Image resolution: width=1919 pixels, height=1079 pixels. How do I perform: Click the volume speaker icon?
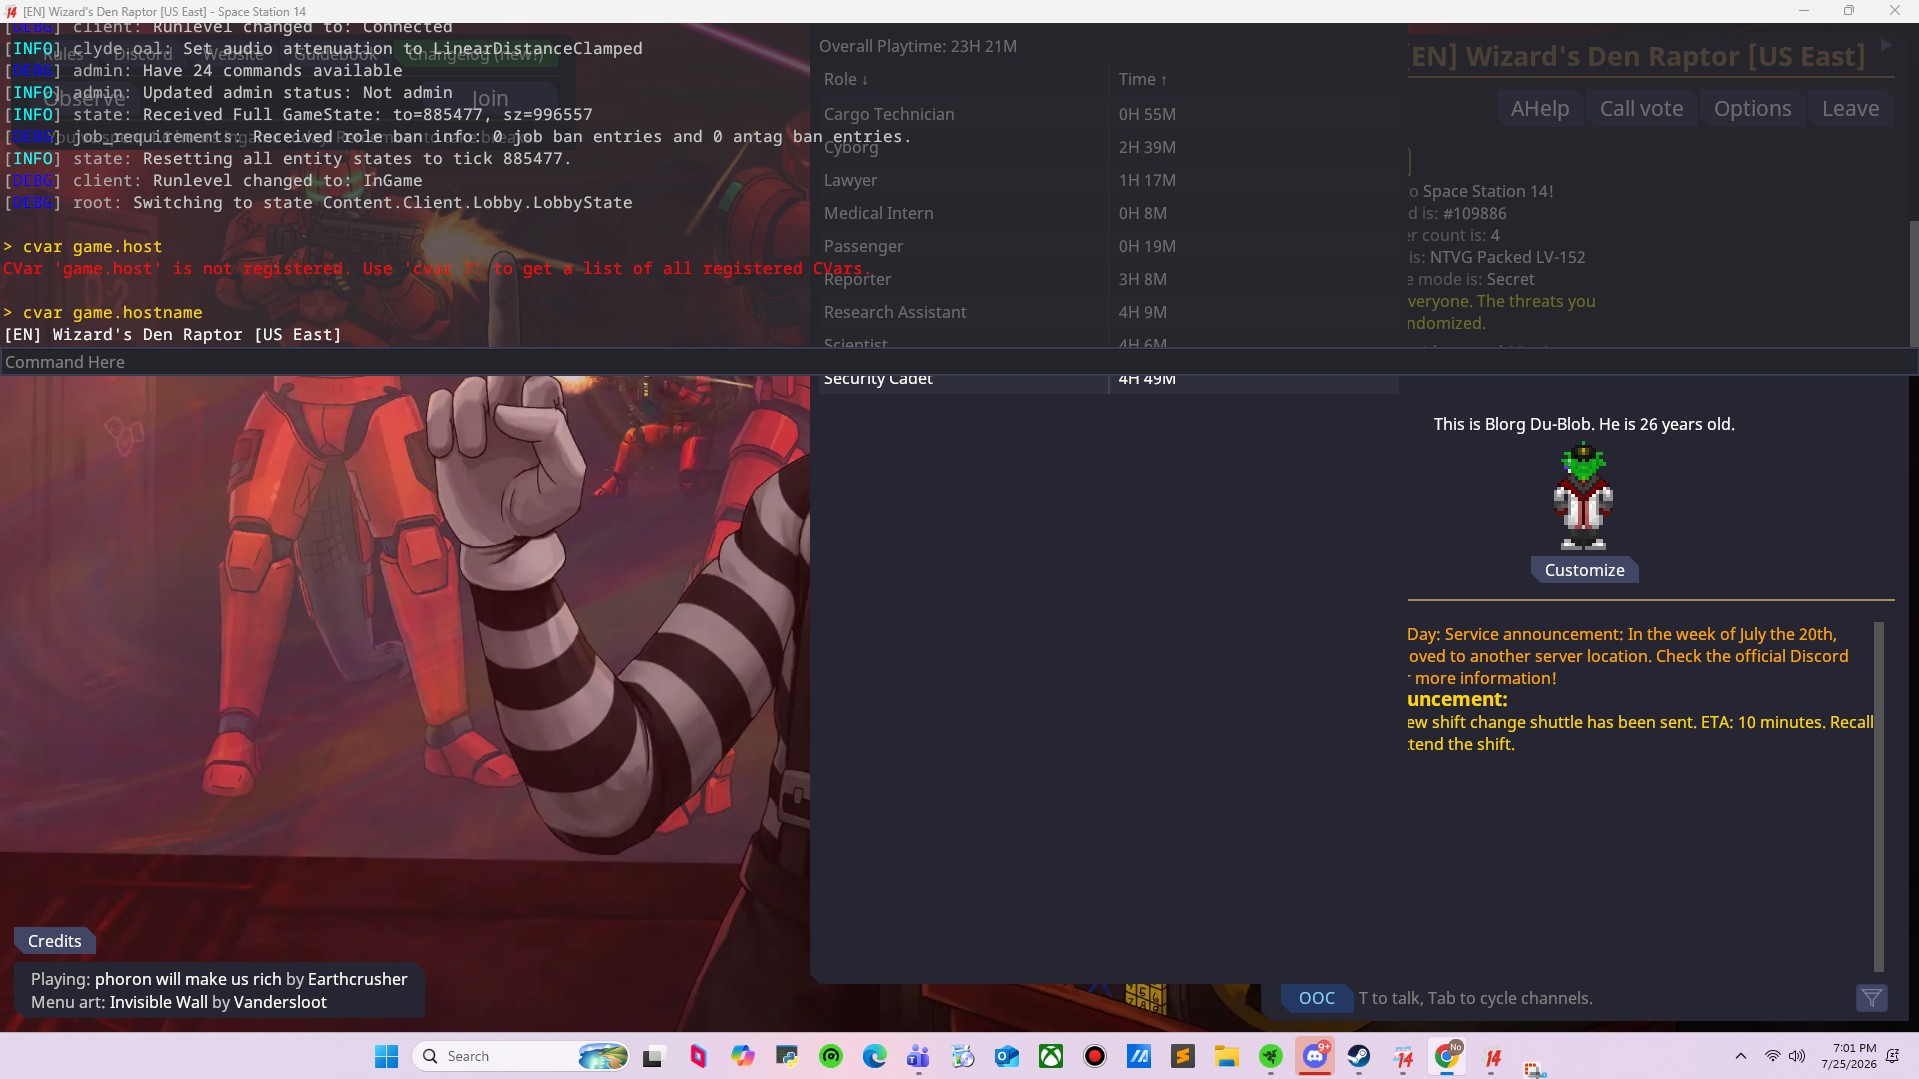tap(1797, 1056)
